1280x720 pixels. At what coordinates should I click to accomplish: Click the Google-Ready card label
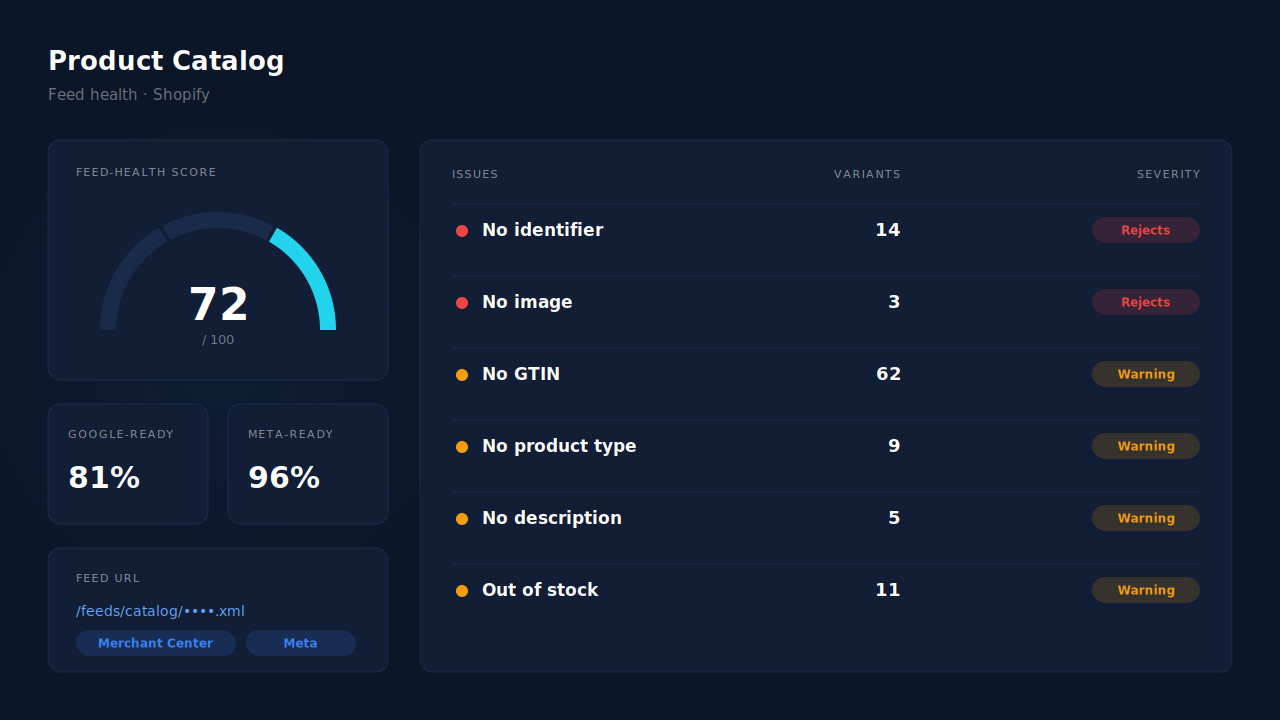(x=121, y=434)
